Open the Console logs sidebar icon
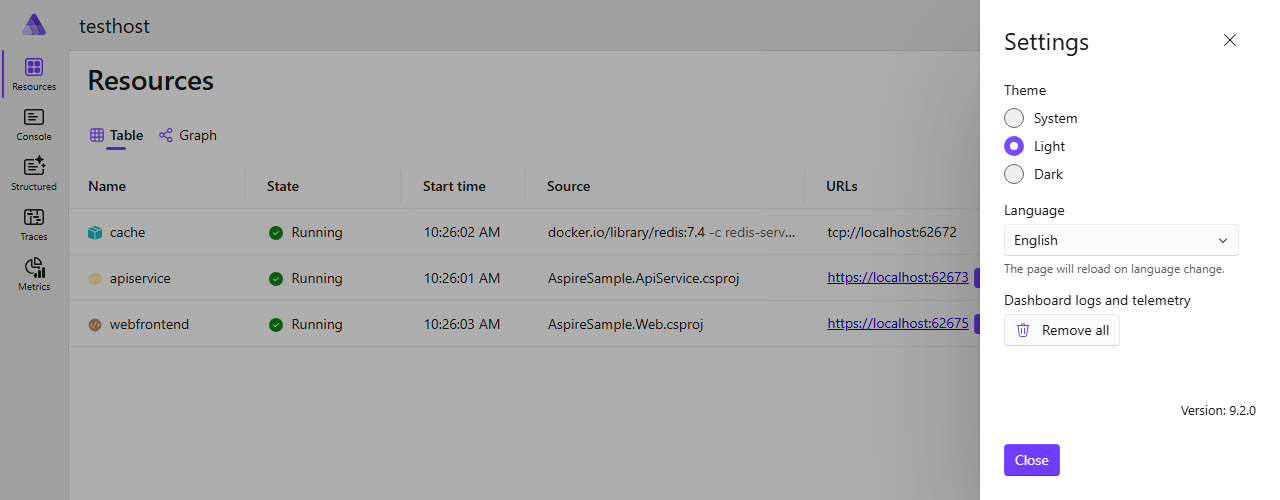 coord(34,124)
